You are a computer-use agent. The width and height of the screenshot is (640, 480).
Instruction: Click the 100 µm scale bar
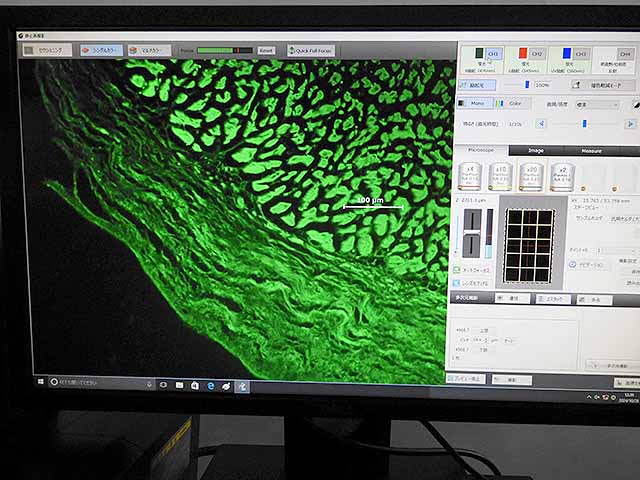point(373,203)
